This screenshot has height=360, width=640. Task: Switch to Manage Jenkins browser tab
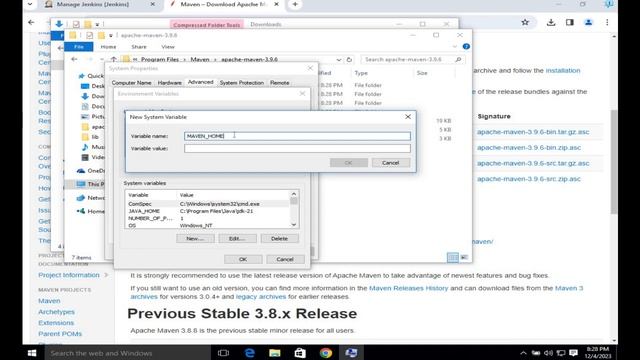(x=100, y=4)
